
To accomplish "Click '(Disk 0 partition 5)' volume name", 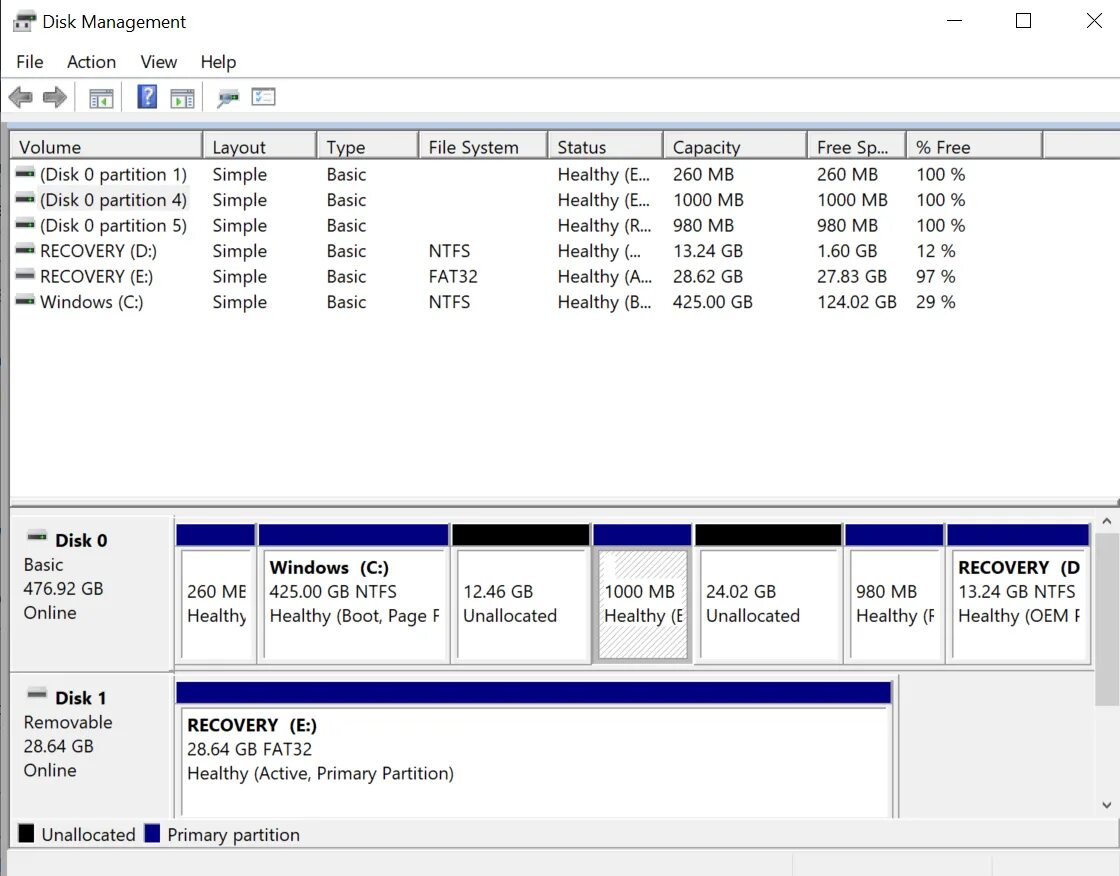I will pyautogui.click(x=113, y=226).
